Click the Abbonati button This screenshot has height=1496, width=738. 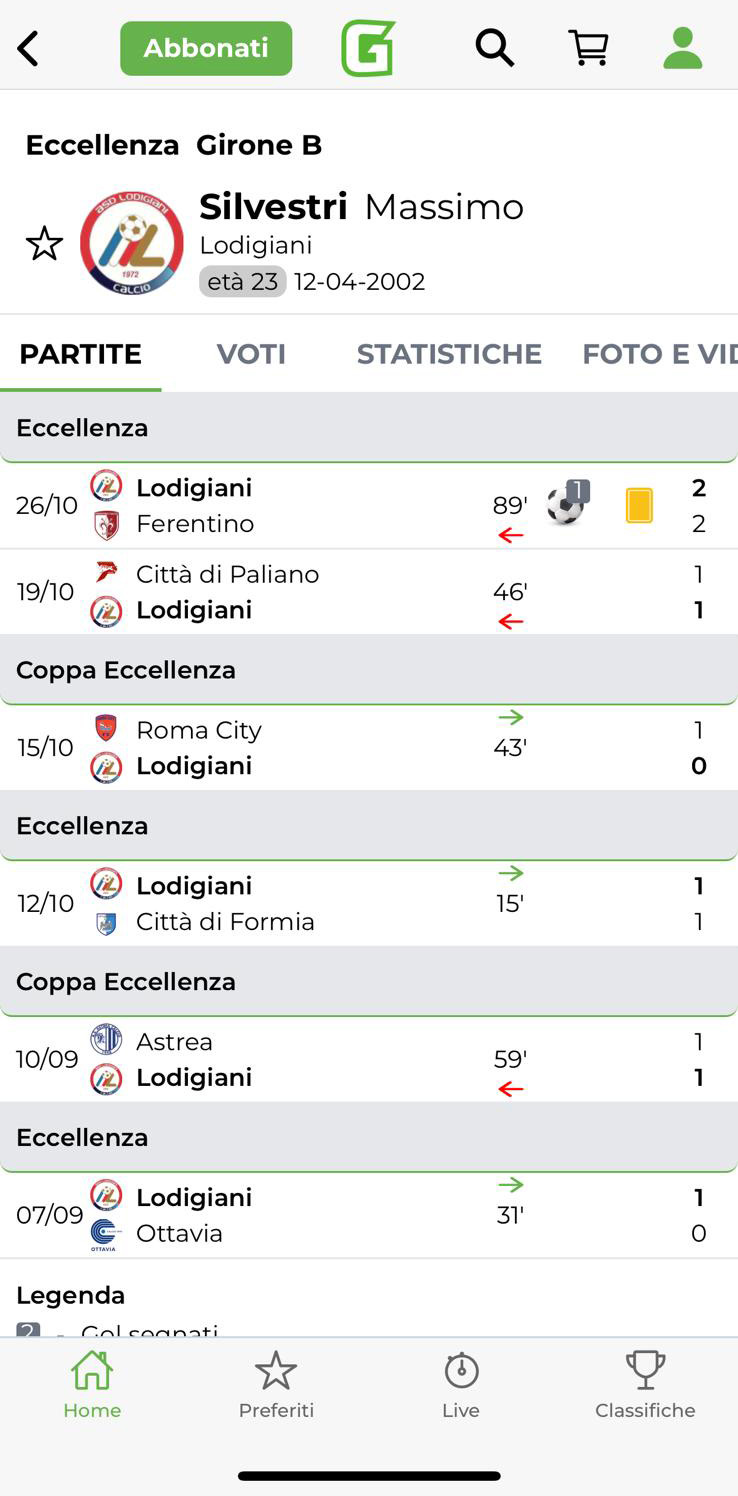pyautogui.click(x=206, y=48)
